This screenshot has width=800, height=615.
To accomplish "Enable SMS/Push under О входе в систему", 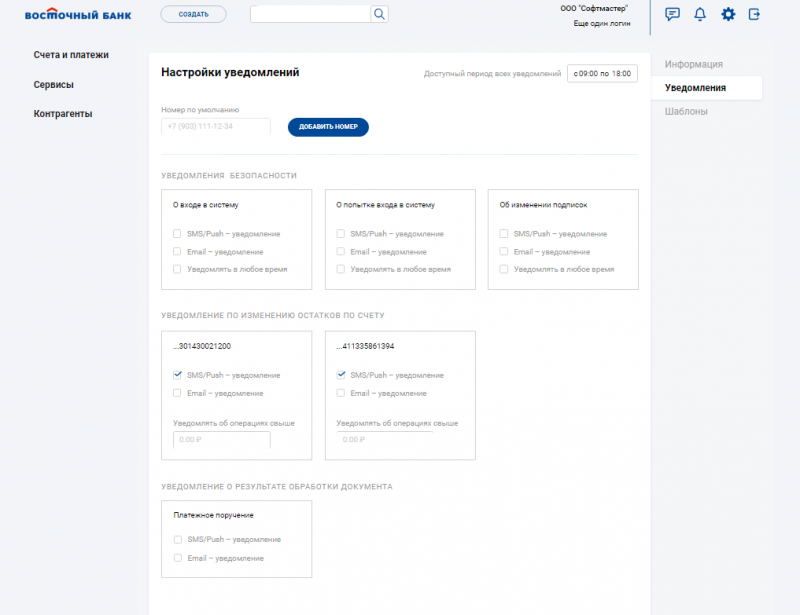I will [x=177, y=234].
